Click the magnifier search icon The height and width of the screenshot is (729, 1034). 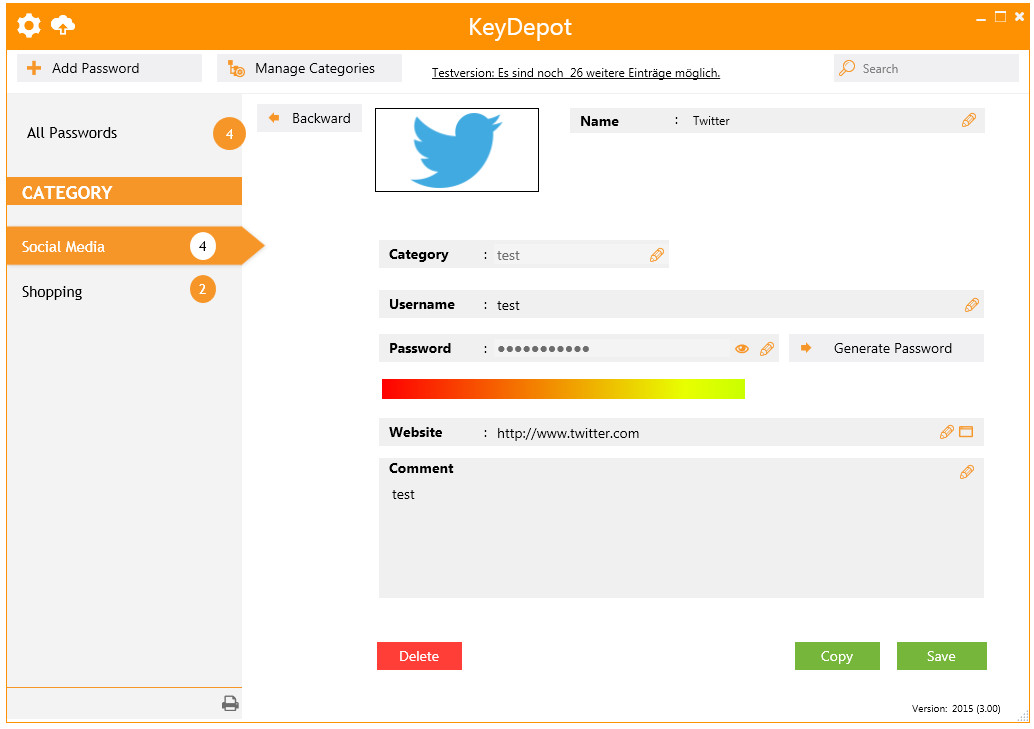coord(847,67)
